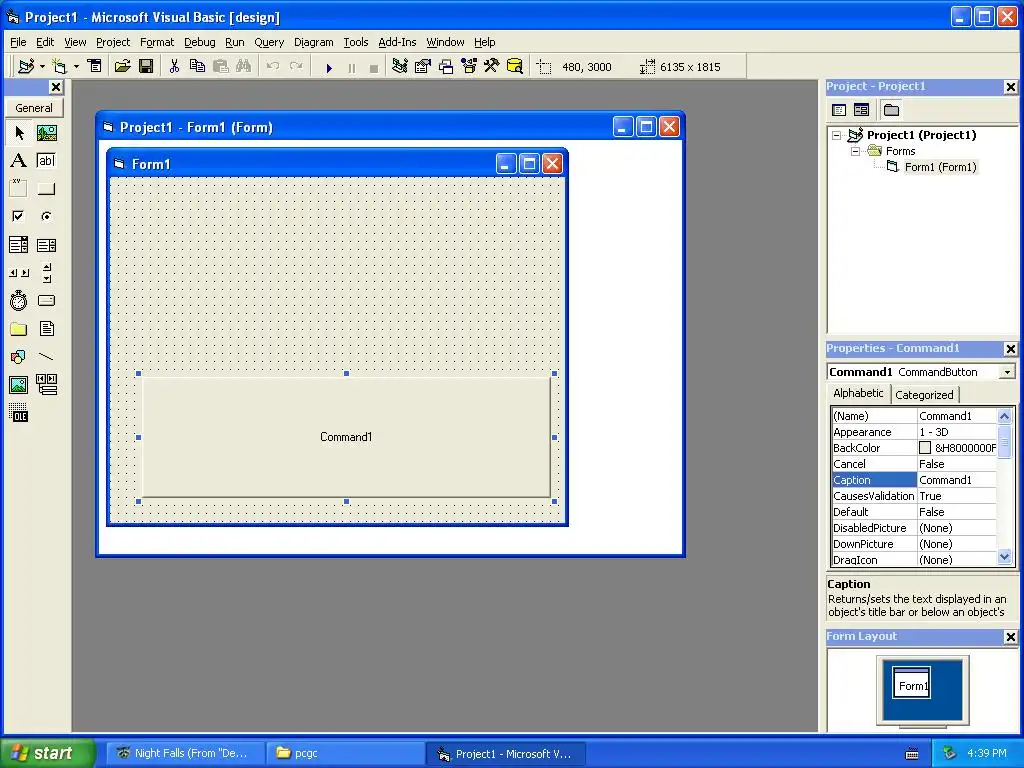
Task: Start the program with the Run arrow
Action: click(329, 67)
